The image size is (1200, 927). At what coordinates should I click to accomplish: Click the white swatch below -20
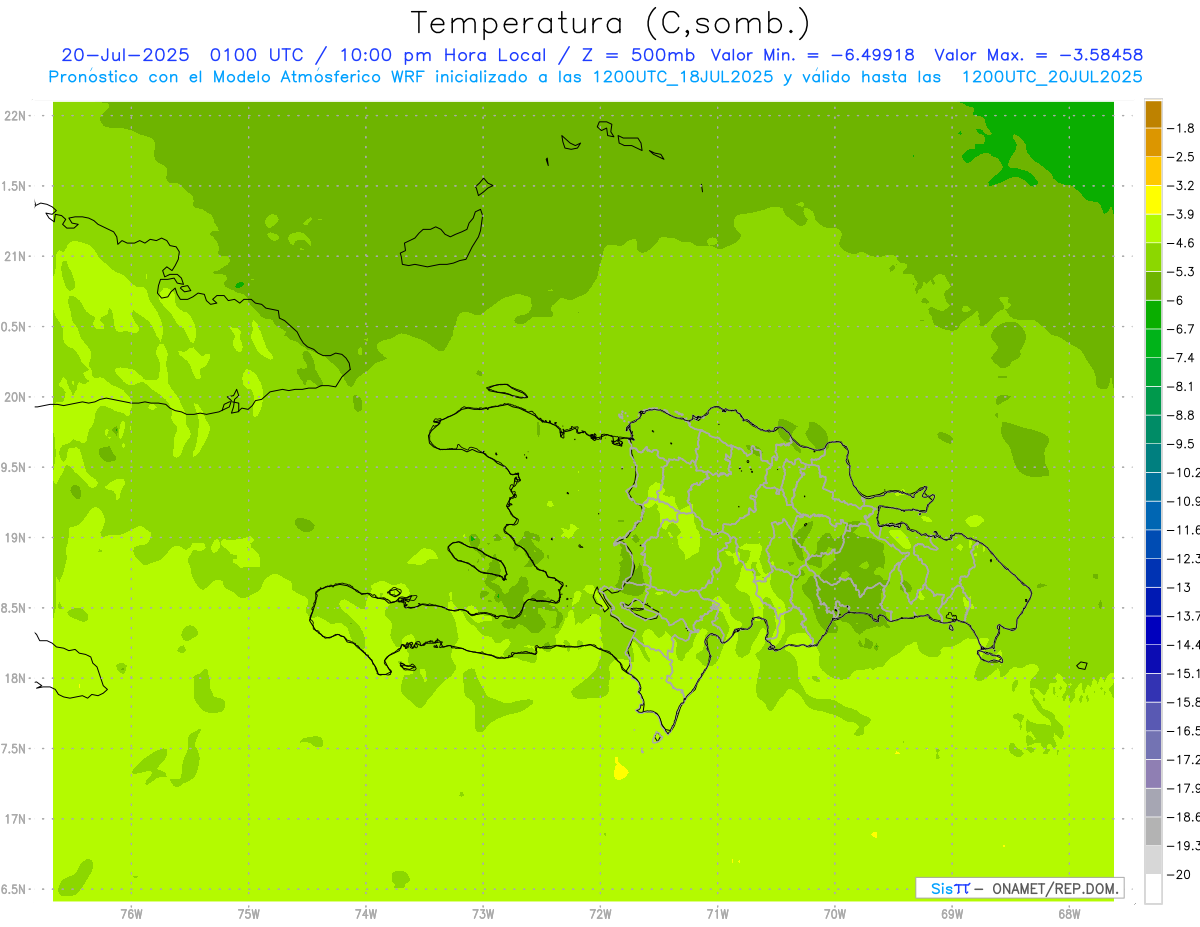1153,889
